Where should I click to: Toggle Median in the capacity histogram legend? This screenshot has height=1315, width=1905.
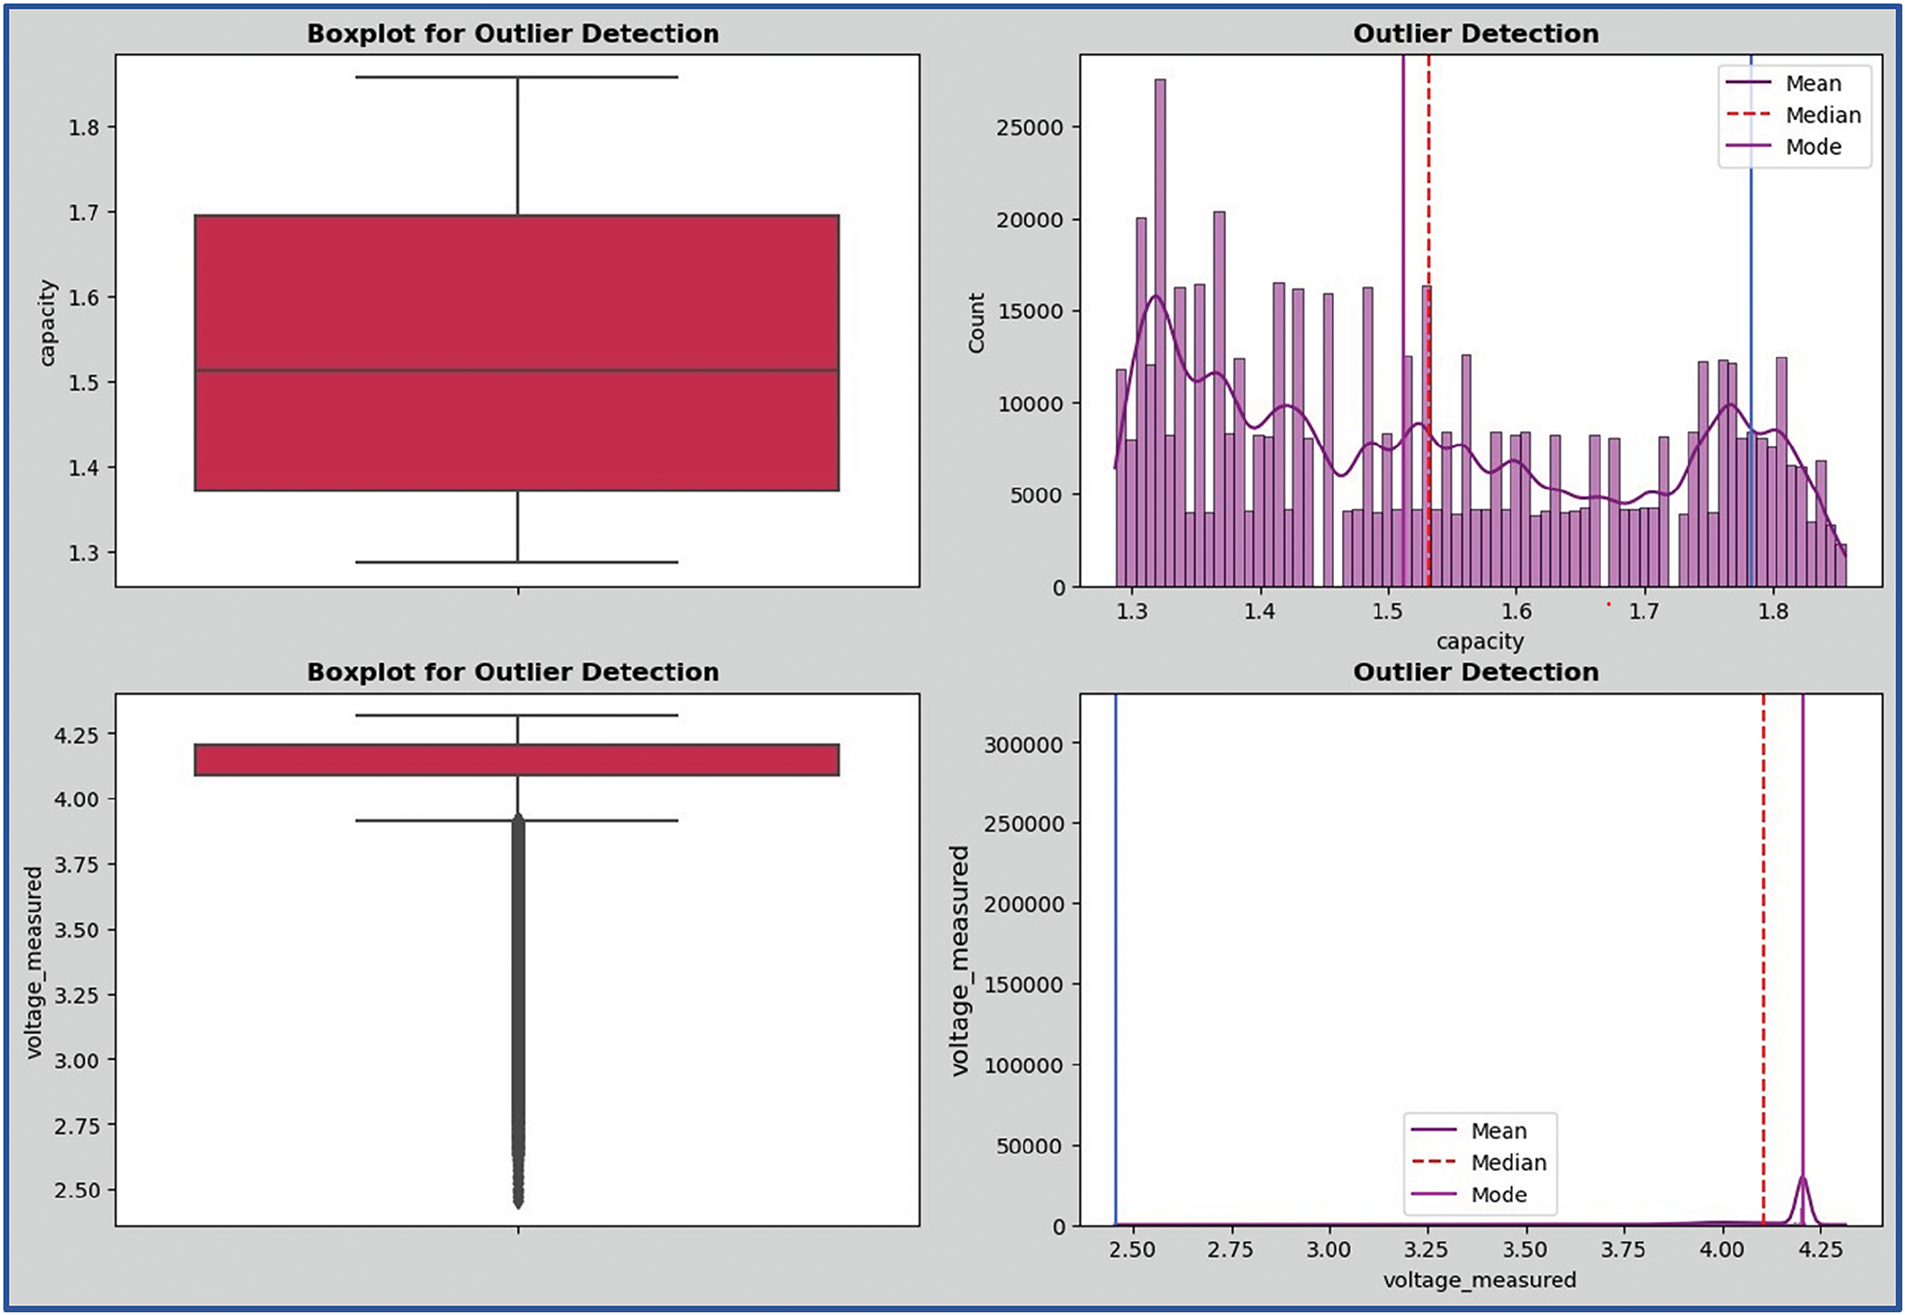(x=1822, y=115)
